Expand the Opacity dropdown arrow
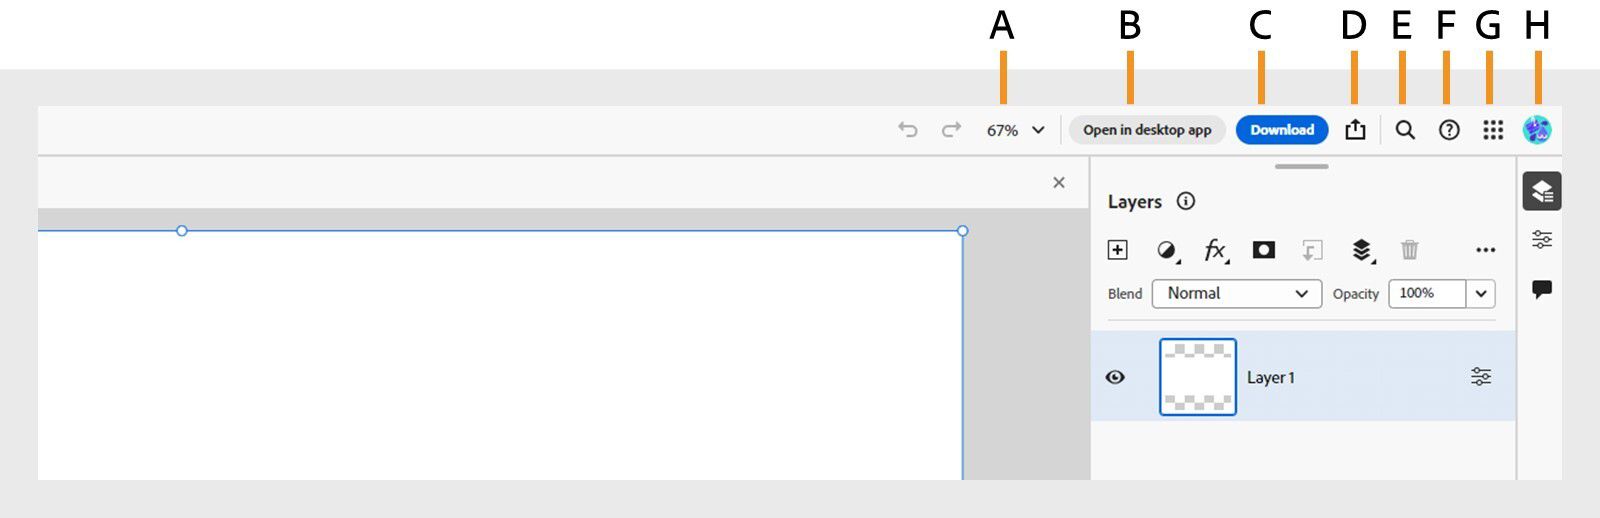This screenshot has width=1600, height=518. click(x=1481, y=294)
